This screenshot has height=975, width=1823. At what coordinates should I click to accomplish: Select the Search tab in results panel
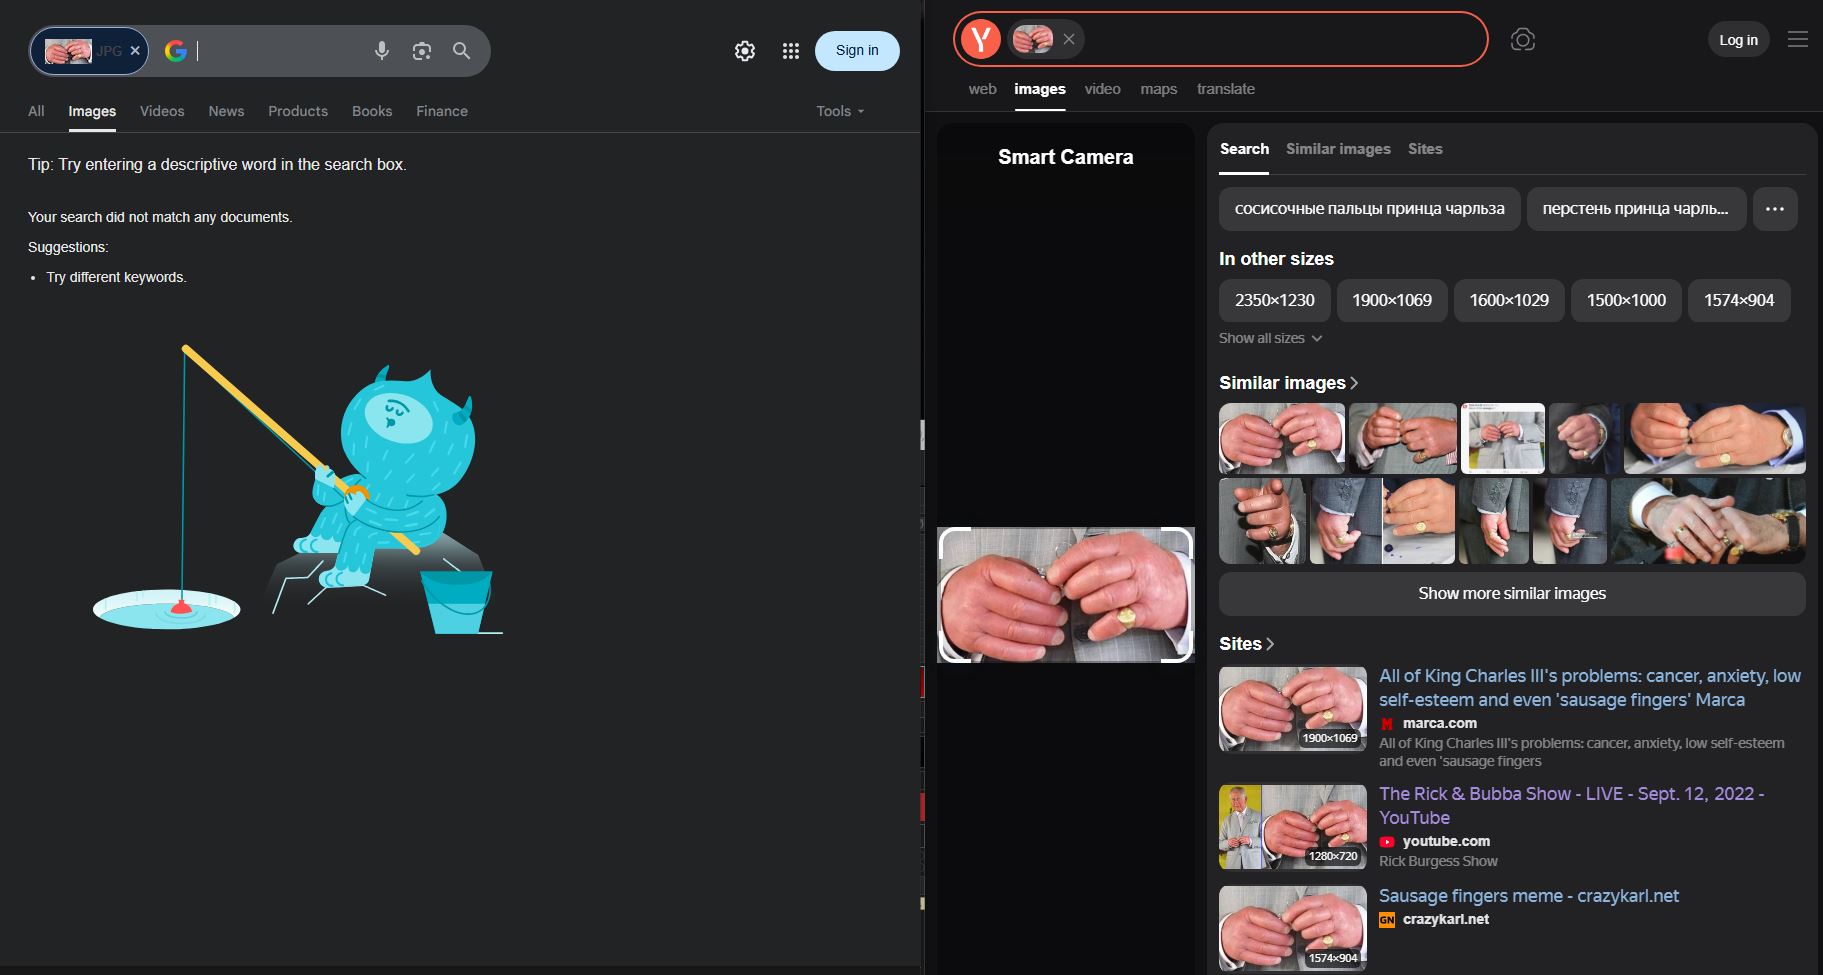(1244, 149)
